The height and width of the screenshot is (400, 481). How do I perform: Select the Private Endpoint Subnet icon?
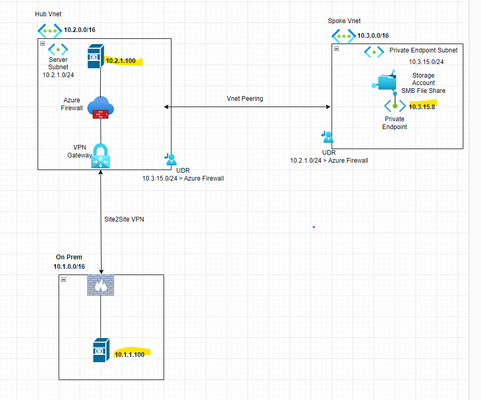tap(374, 52)
